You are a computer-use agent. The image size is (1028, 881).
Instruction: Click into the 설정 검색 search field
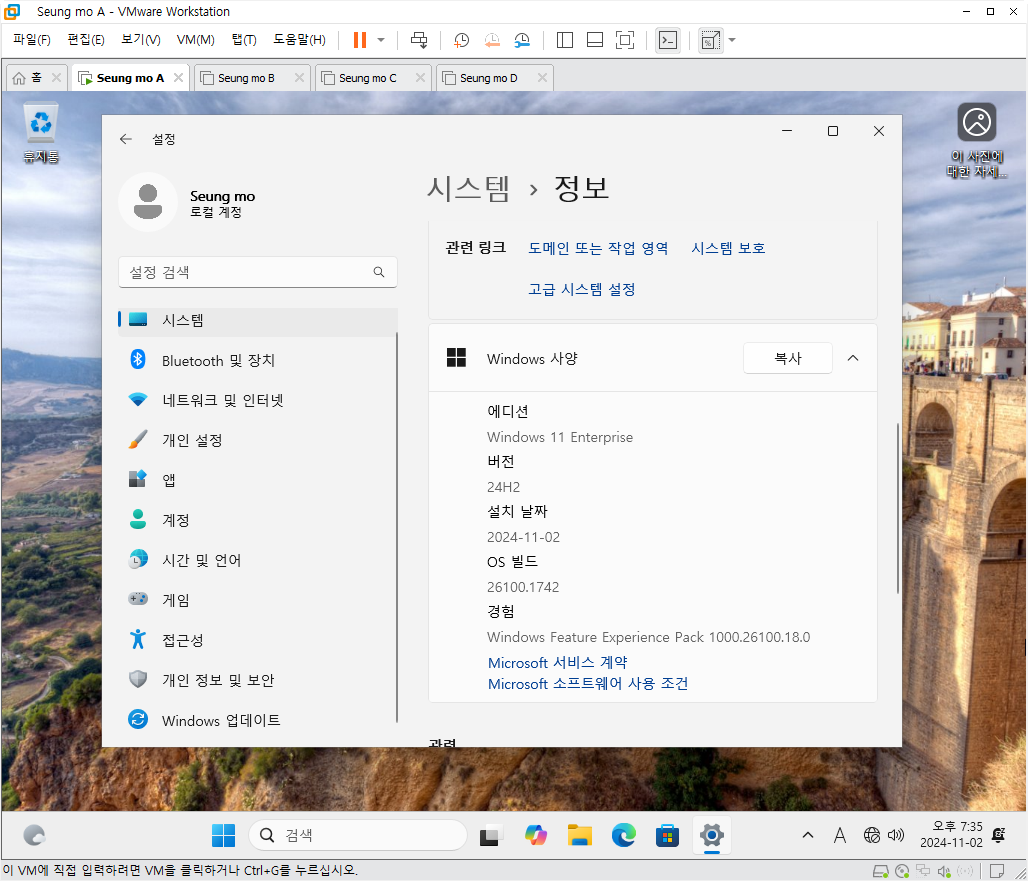(258, 272)
